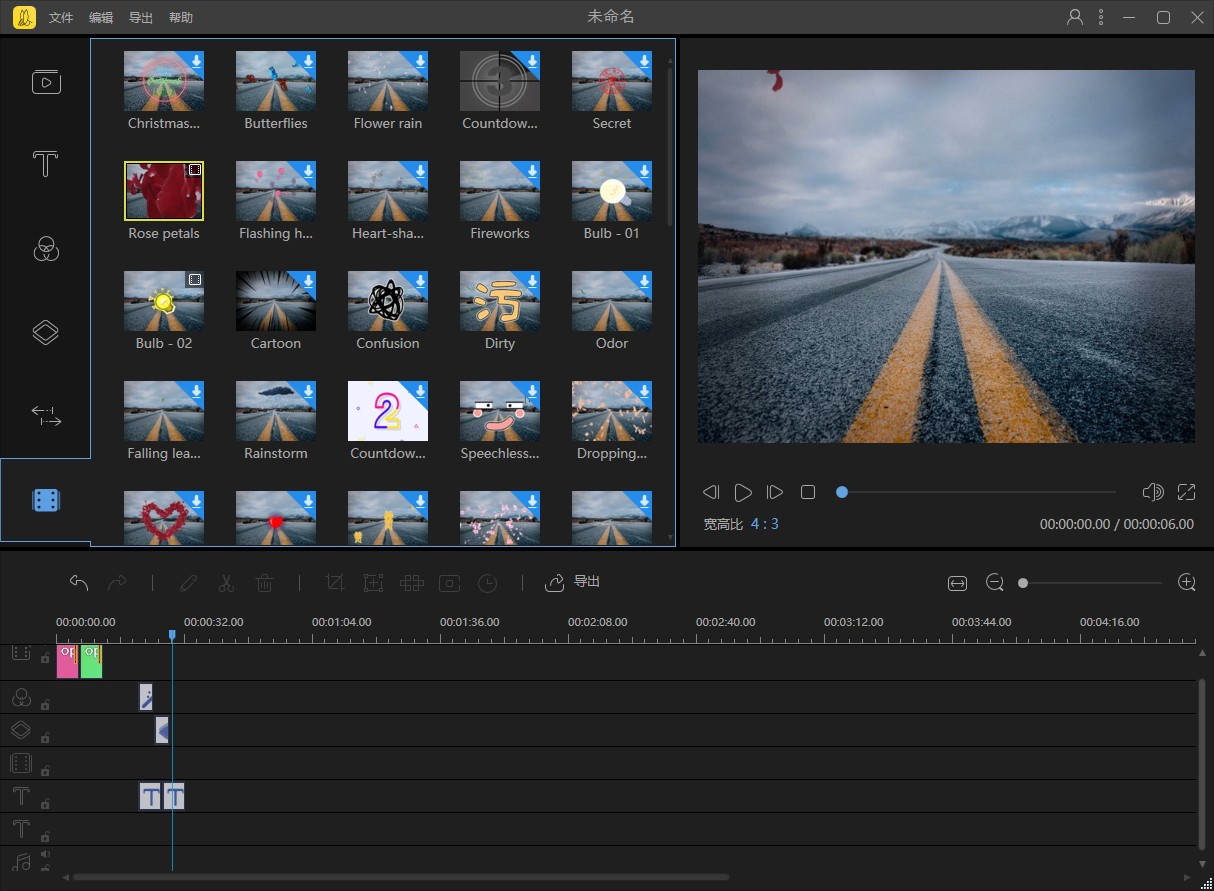Image resolution: width=1214 pixels, height=891 pixels.
Task: Open the Transitions sidebar tab
Action: (x=45, y=416)
